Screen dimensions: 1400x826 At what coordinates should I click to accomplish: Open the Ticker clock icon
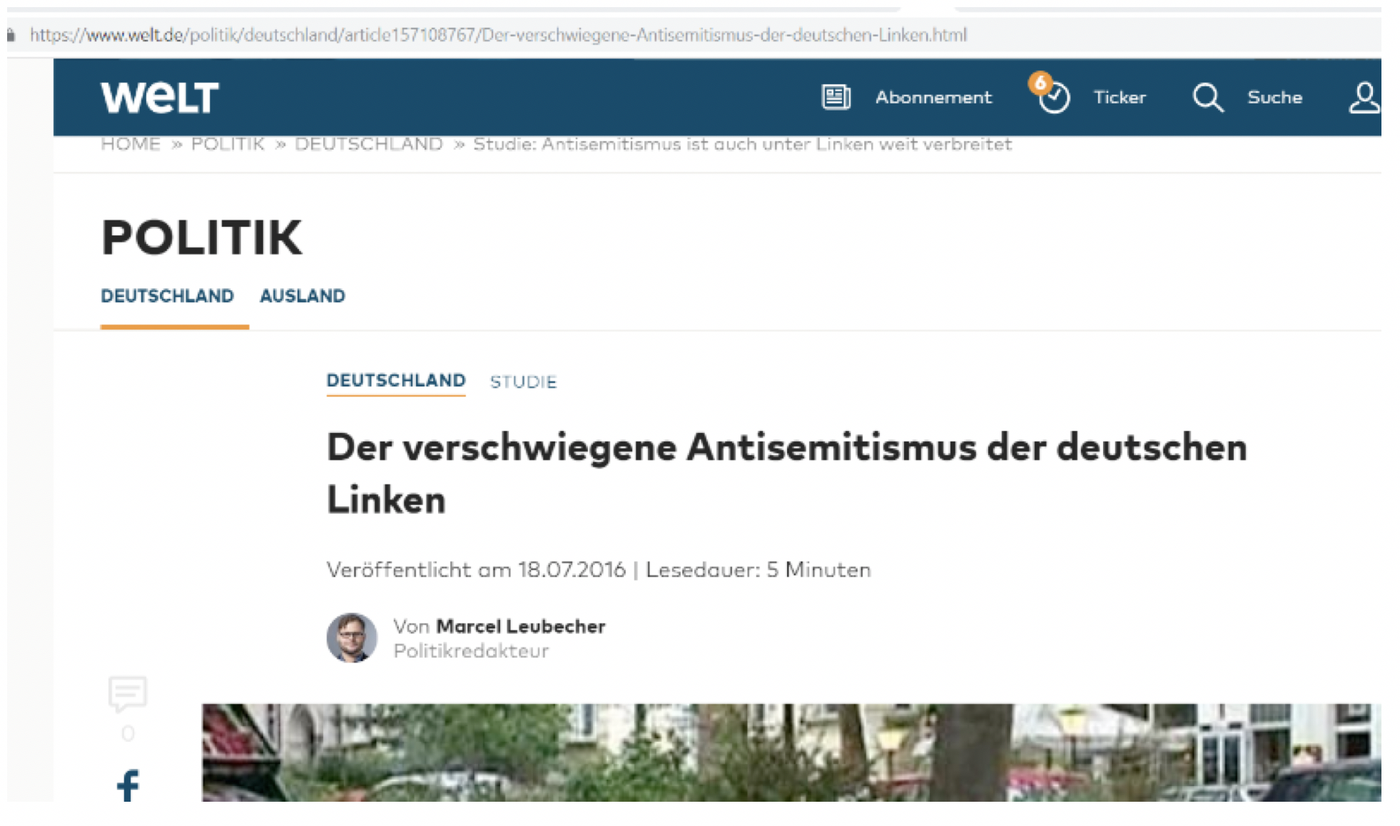pos(1054,97)
